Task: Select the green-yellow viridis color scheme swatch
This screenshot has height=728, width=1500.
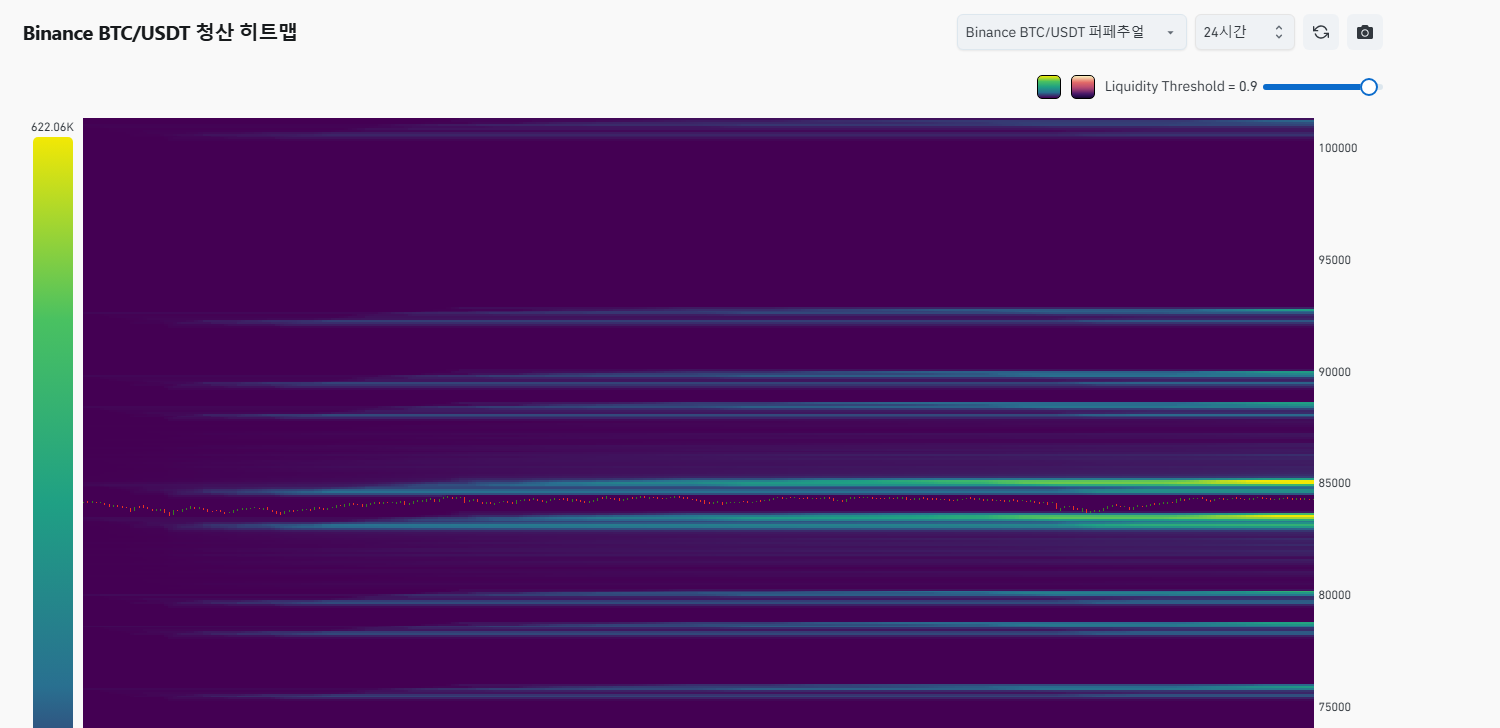Action: click(1048, 87)
